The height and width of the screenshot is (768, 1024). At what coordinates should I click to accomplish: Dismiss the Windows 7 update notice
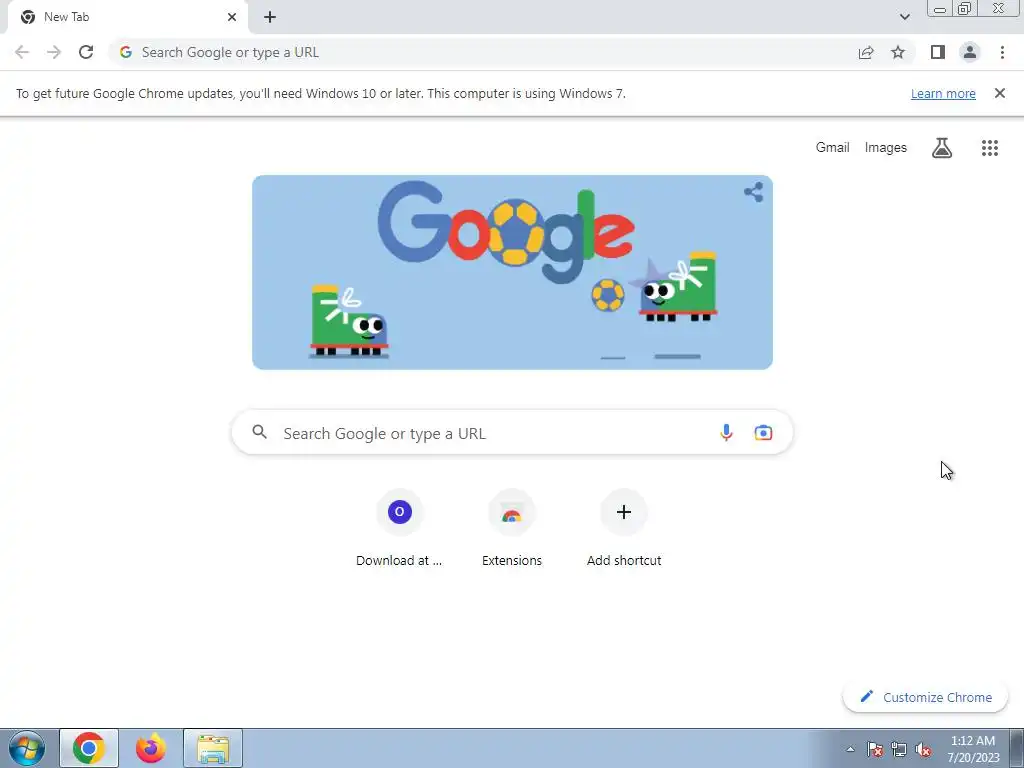(1000, 93)
